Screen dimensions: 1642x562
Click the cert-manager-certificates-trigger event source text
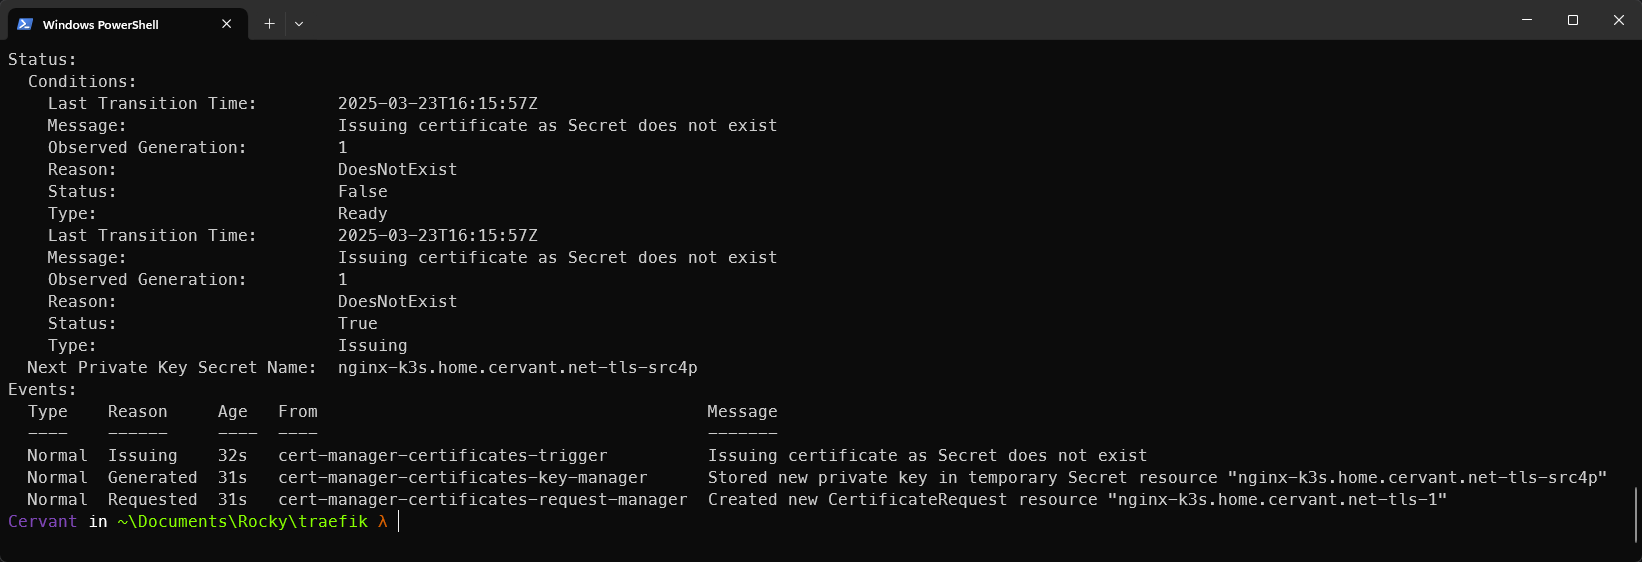coord(442,456)
